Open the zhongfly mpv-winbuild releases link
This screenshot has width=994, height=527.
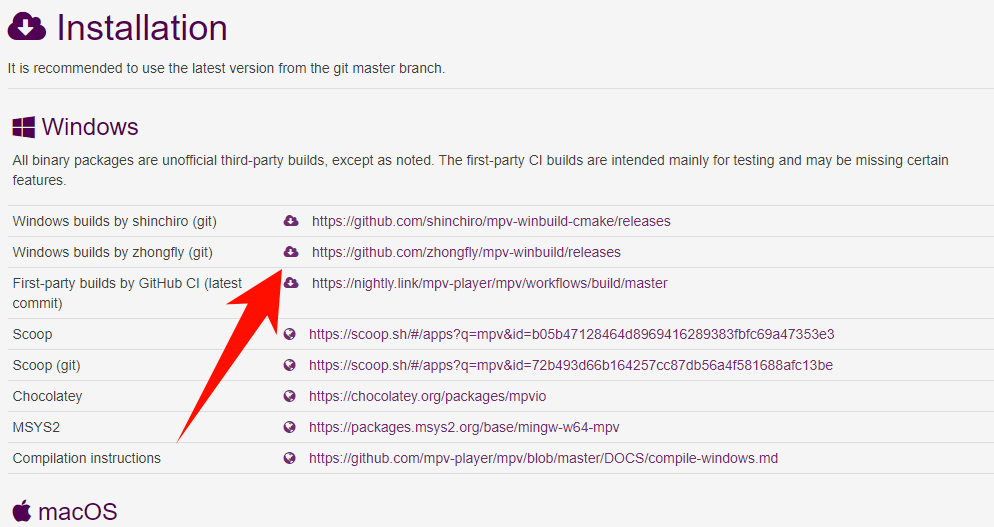coord(466,252)
